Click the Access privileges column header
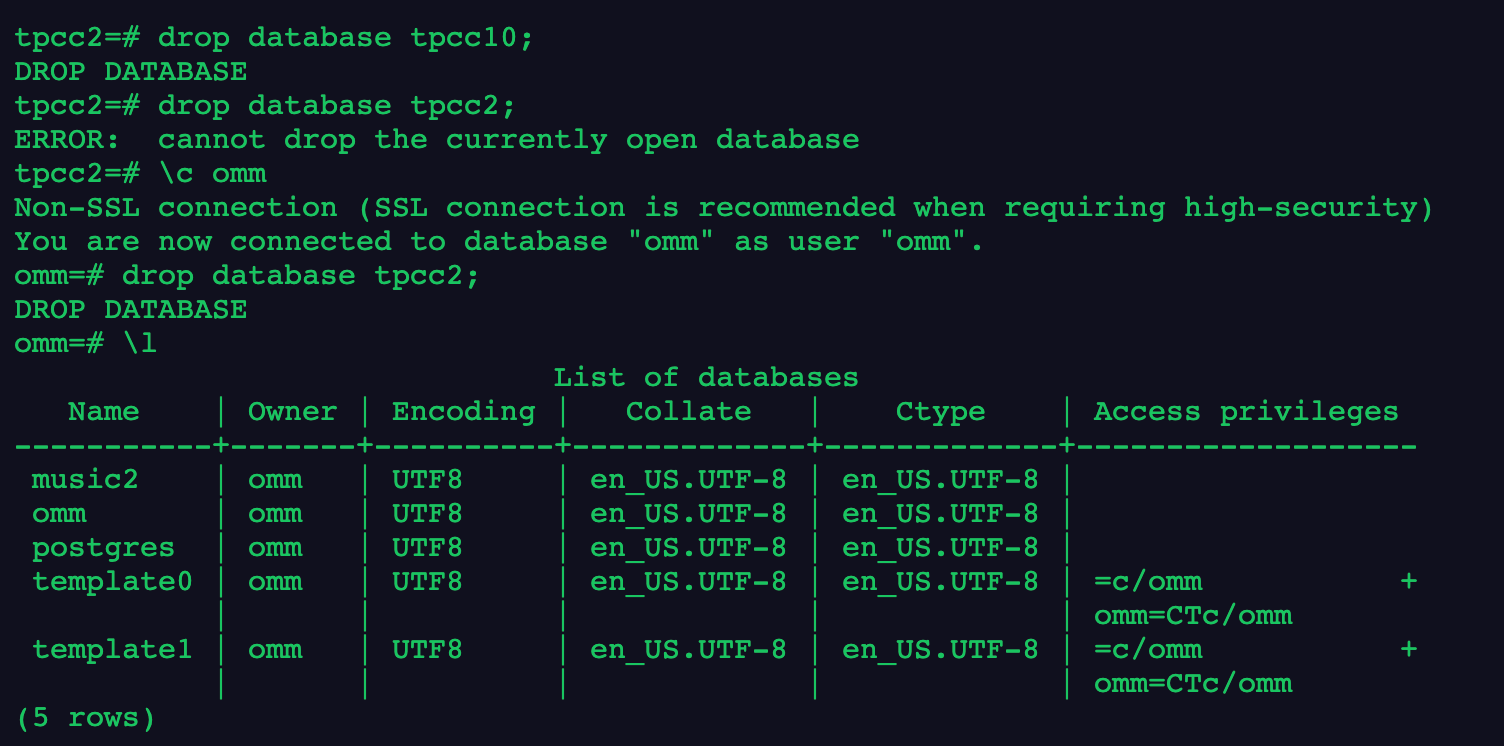1504x746 pixels. [x=1245, y=412]
